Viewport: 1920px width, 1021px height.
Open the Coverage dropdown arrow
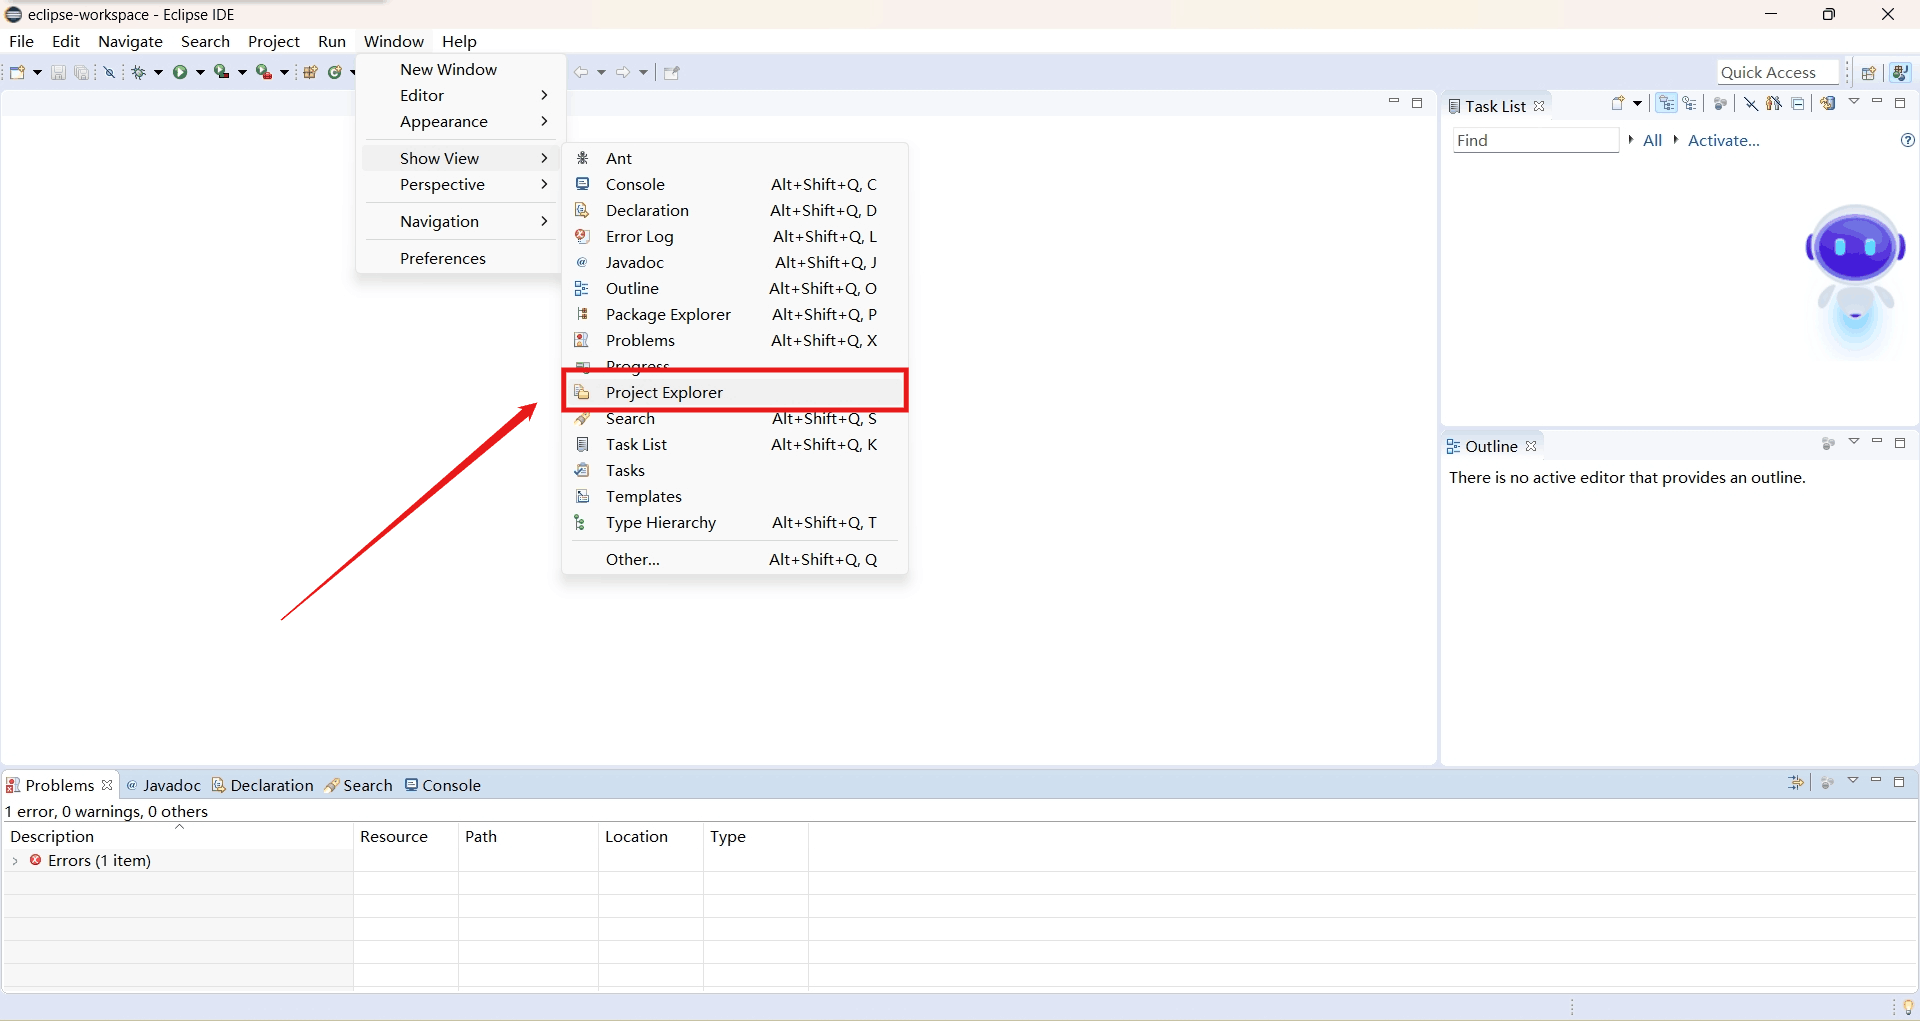242,72
